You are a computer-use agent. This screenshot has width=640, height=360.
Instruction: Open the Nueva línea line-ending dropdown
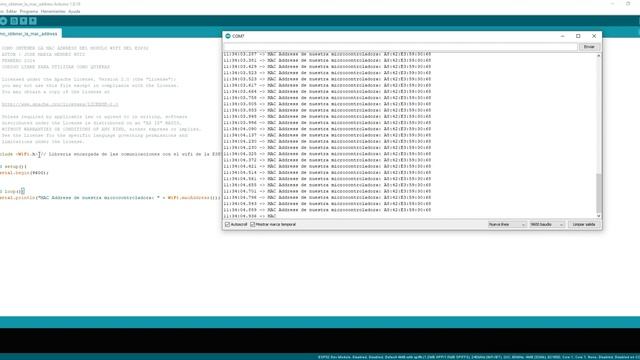(x=507, y=224)
